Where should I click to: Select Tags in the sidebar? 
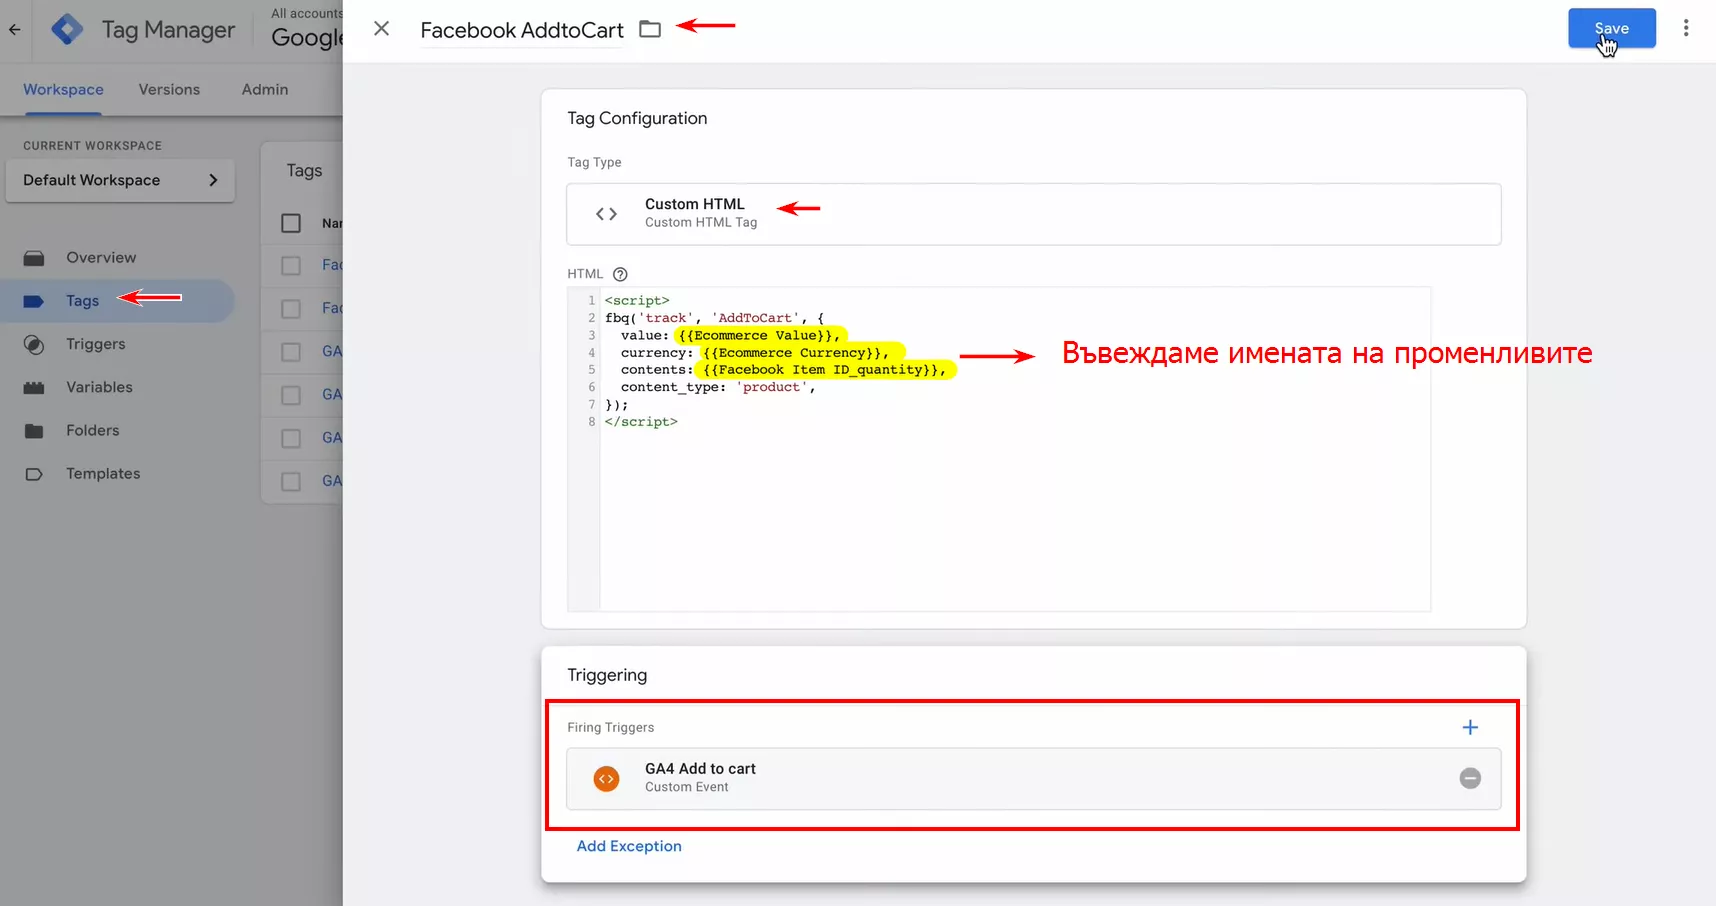click(x=118, y=301)
